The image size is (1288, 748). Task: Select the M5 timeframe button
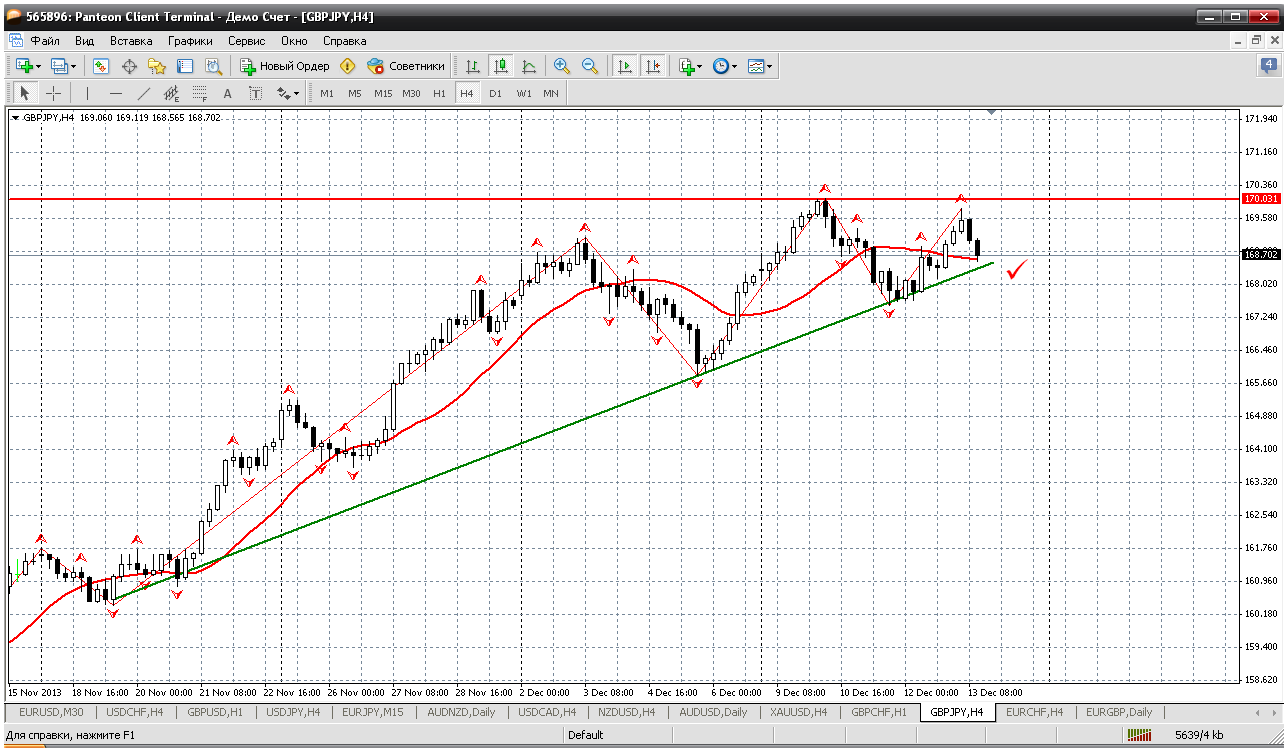(x=355, y=93)
